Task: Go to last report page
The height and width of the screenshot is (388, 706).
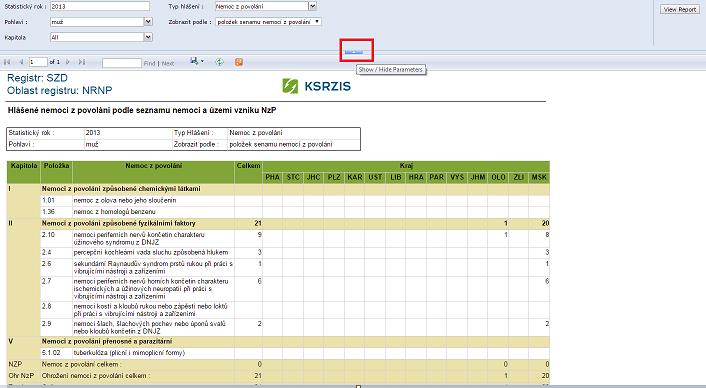Action: [81, 62]
